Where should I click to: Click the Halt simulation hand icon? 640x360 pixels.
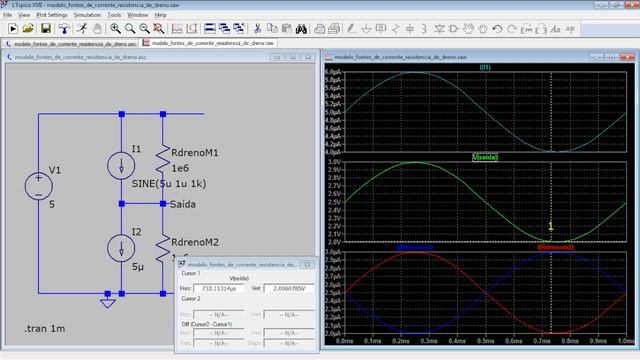click(x=97, y=29)
